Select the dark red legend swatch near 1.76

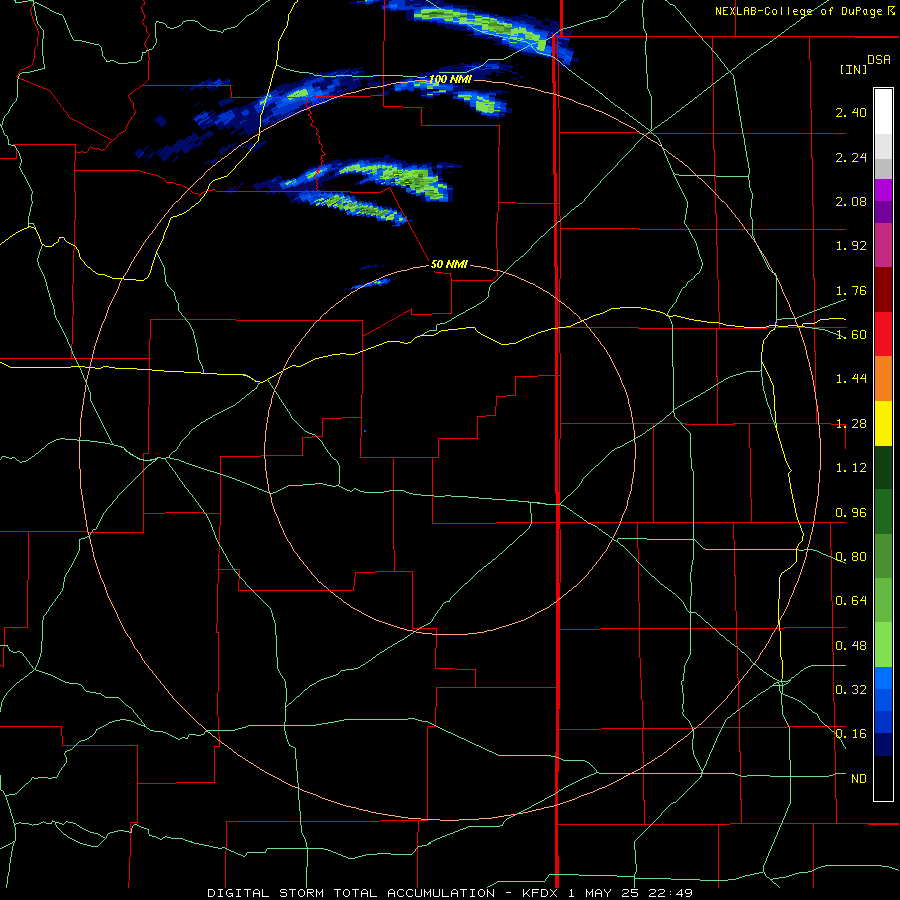pyautogui.click(x=883, y=290)
